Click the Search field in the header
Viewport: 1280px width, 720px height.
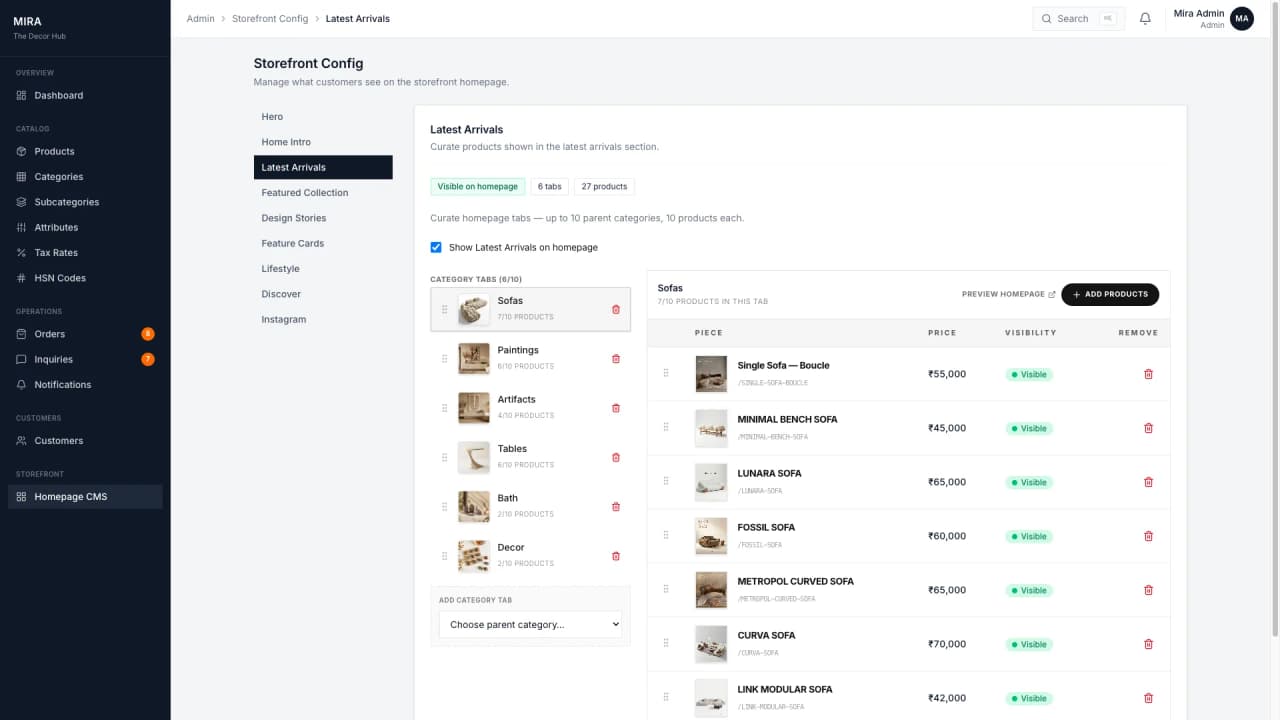(1078, 18)
